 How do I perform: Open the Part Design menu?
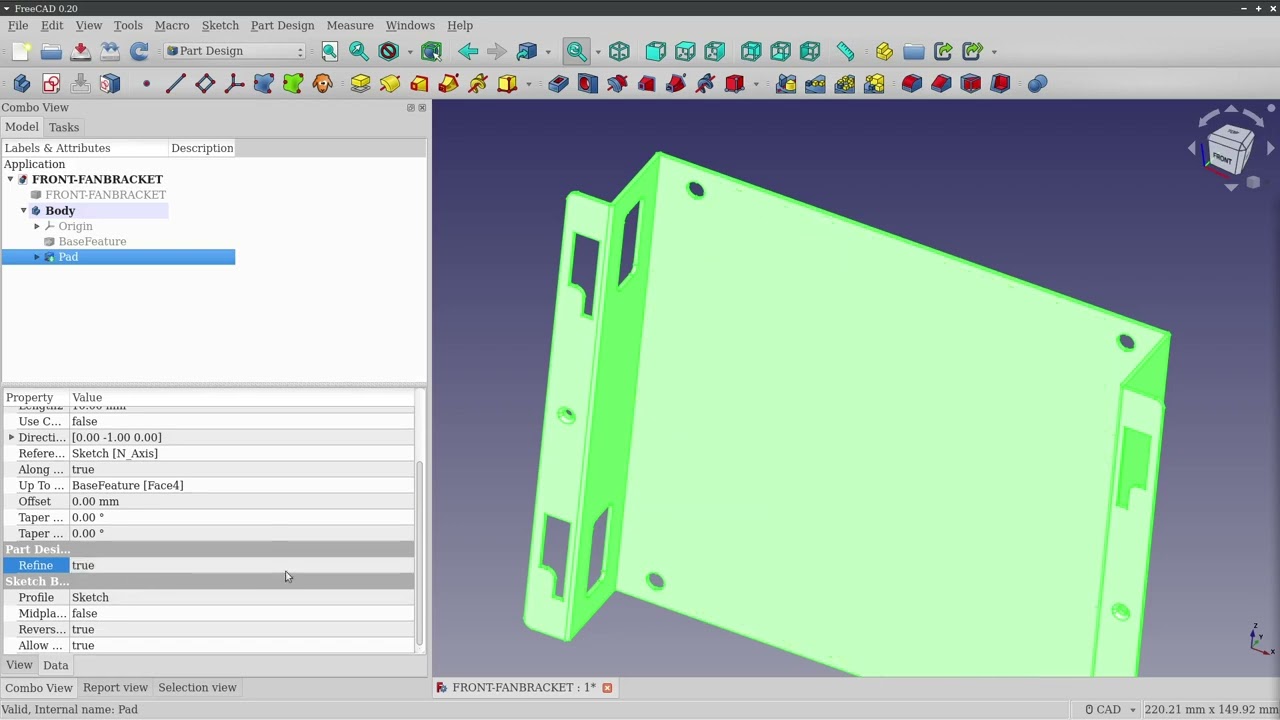point(282,25)
